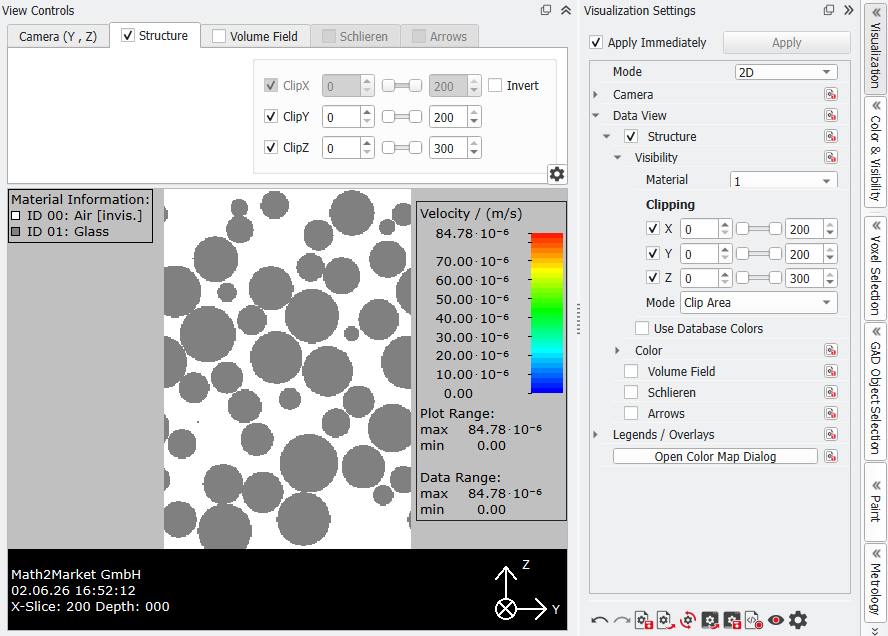The image size is (888, 636).
Task: Open the Material dropdown
Action: point(783,181)
